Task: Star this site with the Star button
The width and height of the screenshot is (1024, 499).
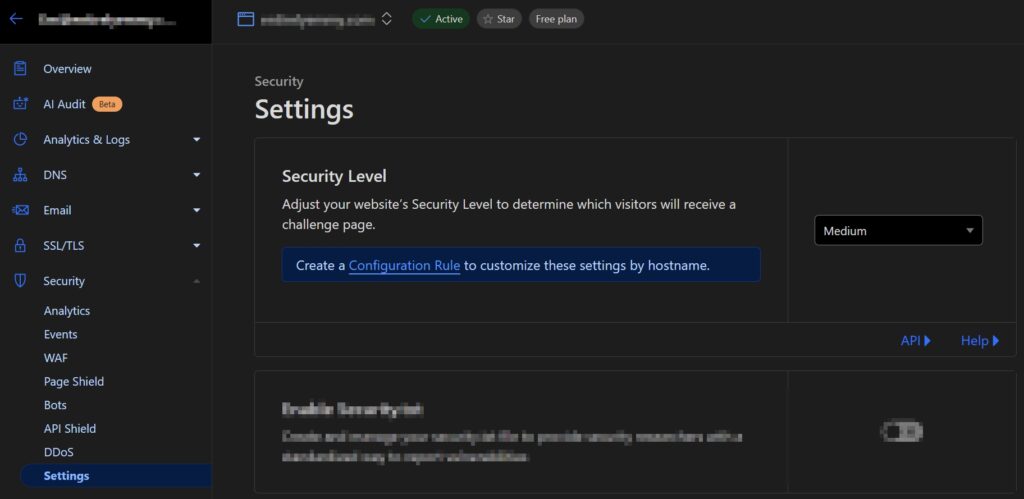Action: coord(498,19)
